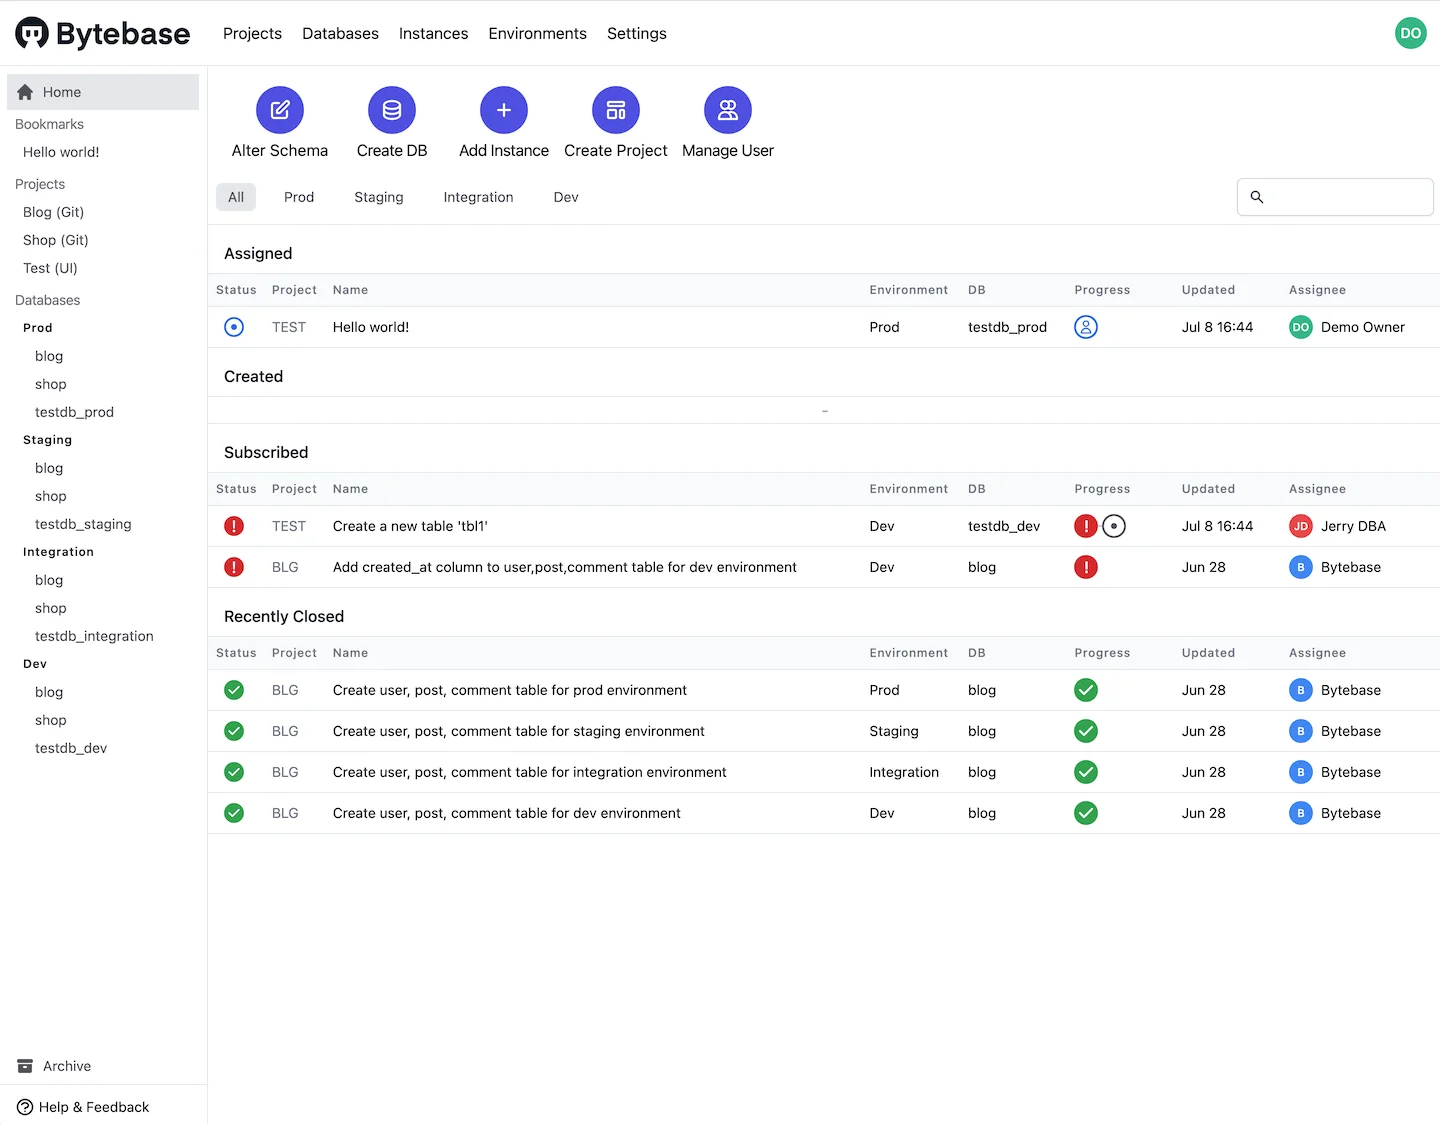Open testdb_staging database in the sidebar
1440x1124 pixels.
tap(83, 524)
